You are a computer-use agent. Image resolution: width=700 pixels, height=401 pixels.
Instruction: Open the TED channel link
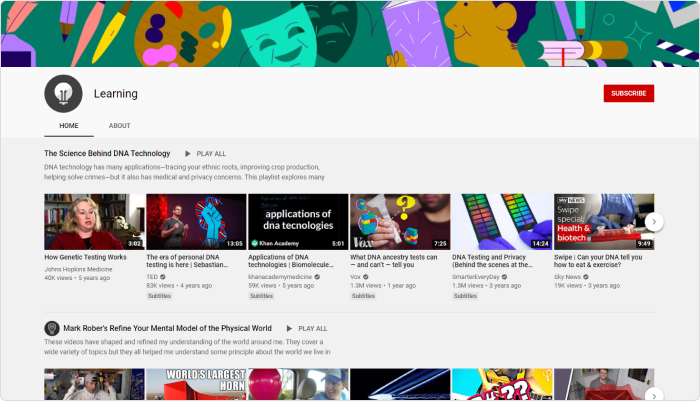coord(152,277)
